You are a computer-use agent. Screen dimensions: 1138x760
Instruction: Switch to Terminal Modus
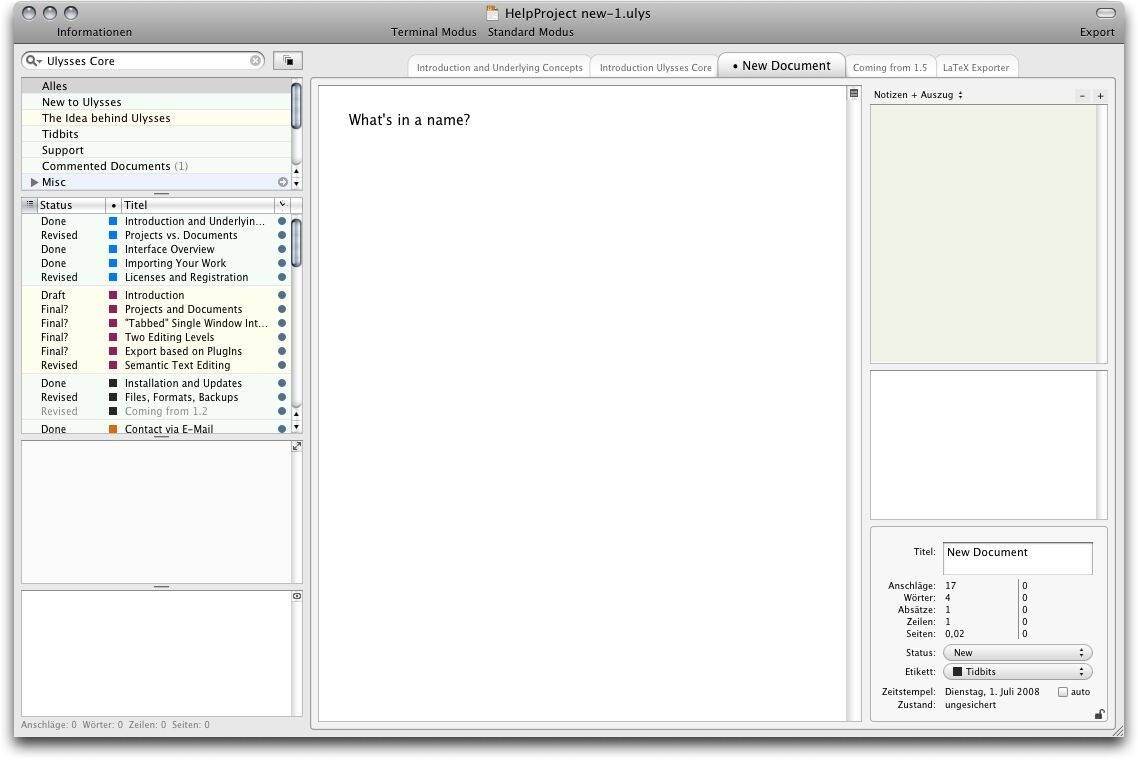click(x=433, y=32)
